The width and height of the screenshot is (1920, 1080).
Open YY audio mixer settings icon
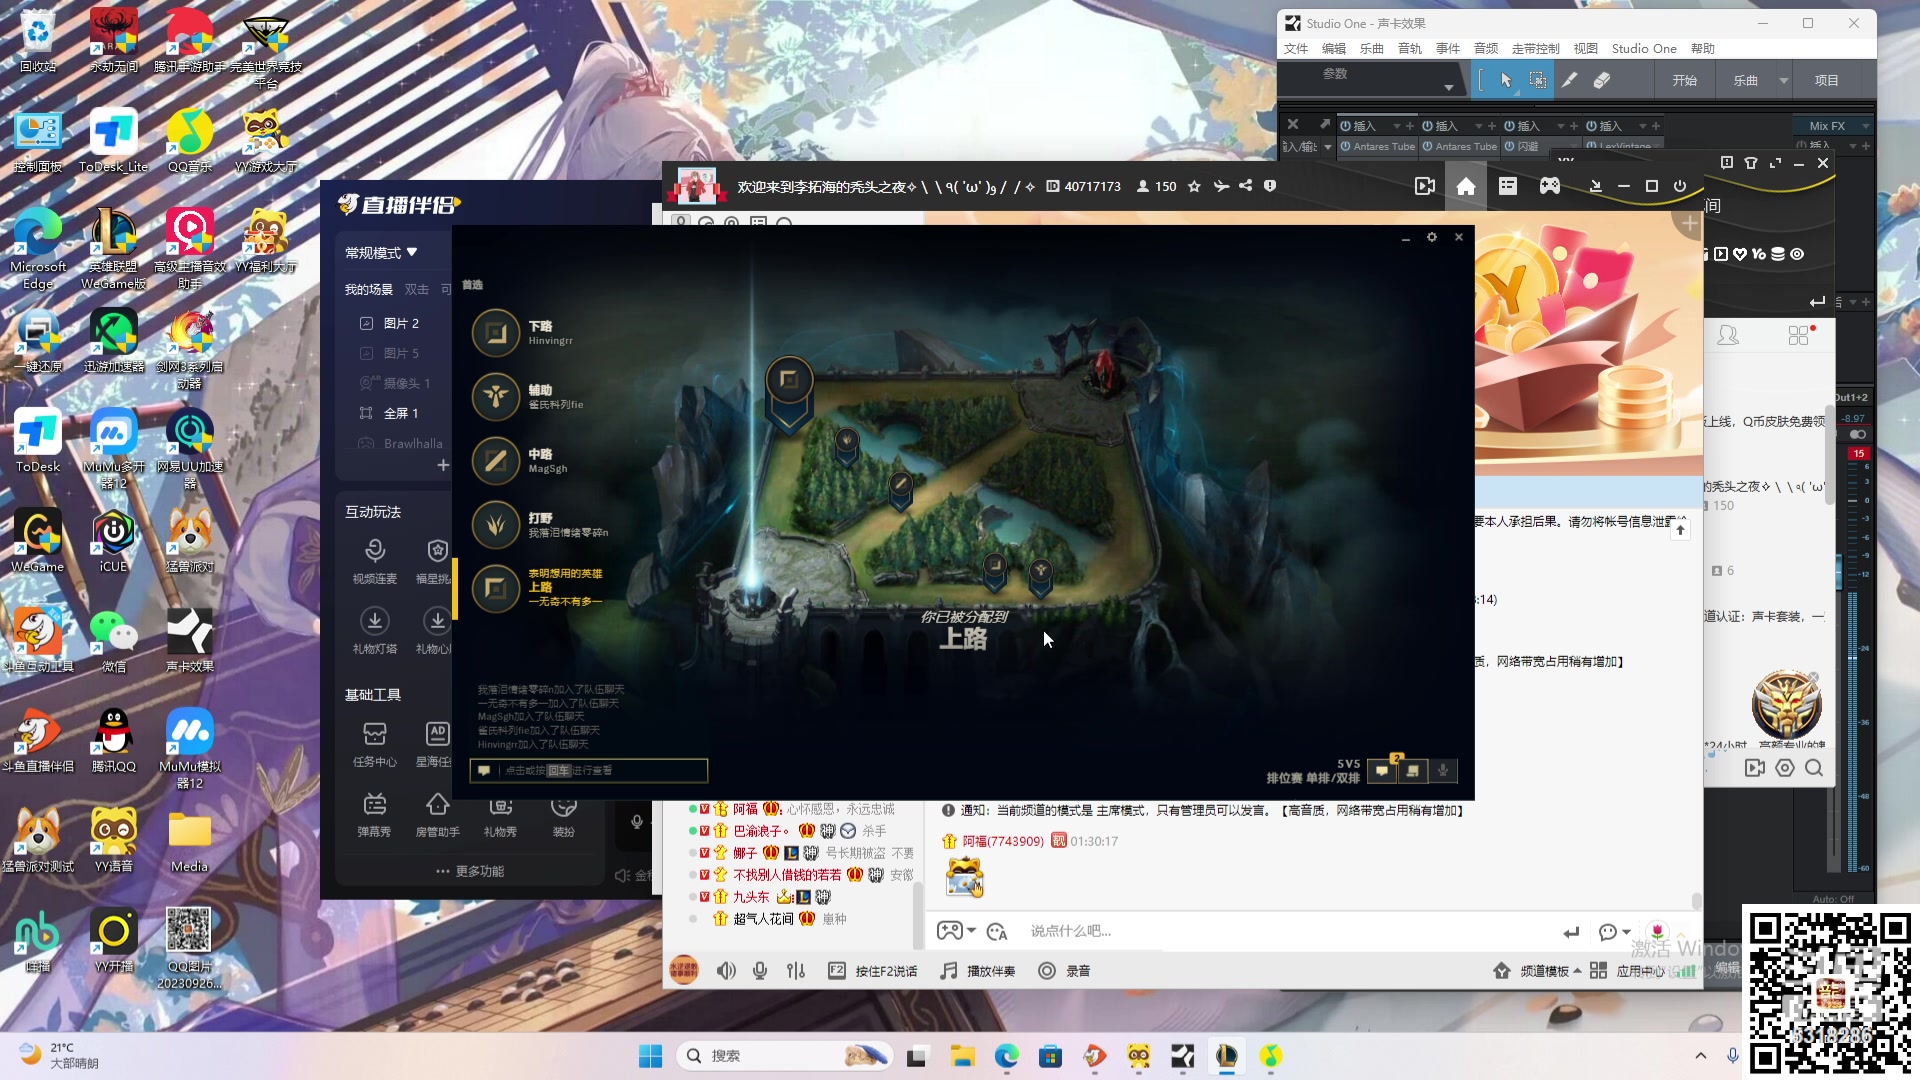pyautogui.click(x=796, y=971)
